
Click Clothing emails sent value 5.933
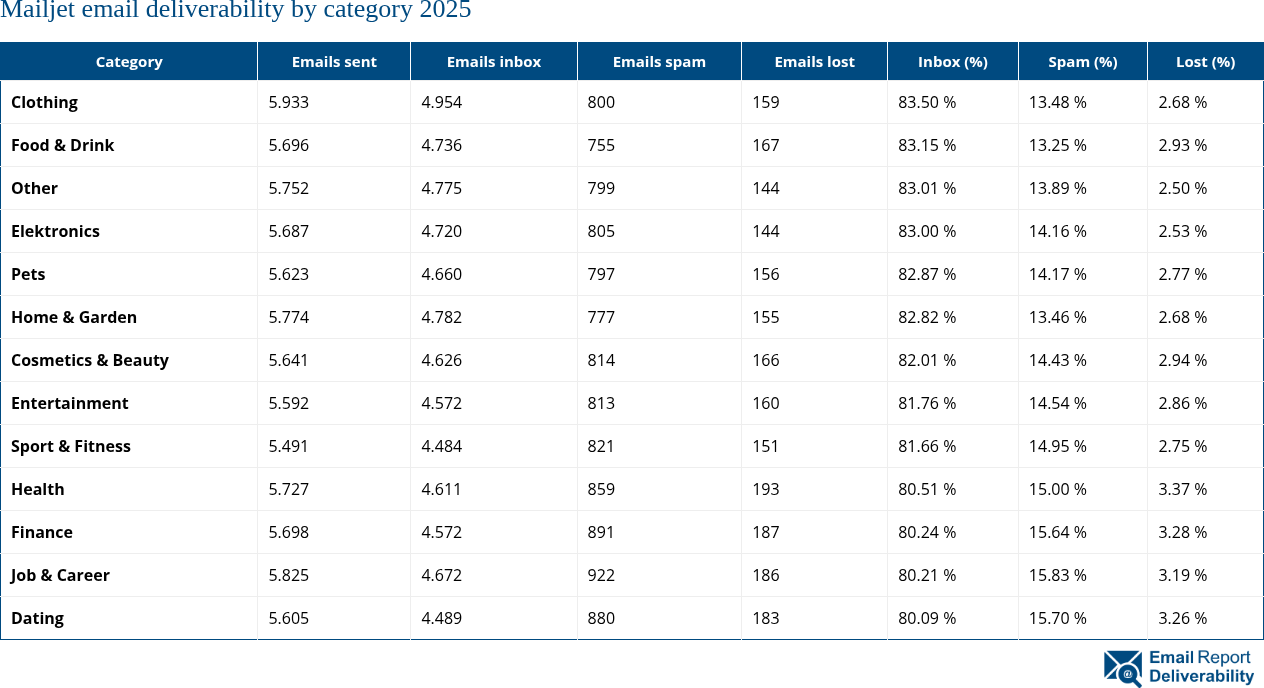click(289, 102)
